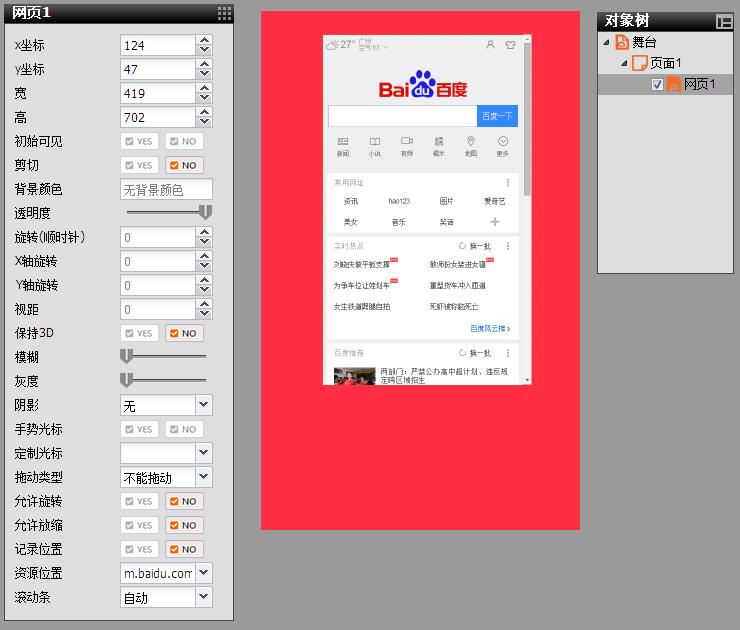
Task: Open the 小说 book icon in the Baidu page
Action: (x=375, y=142)
